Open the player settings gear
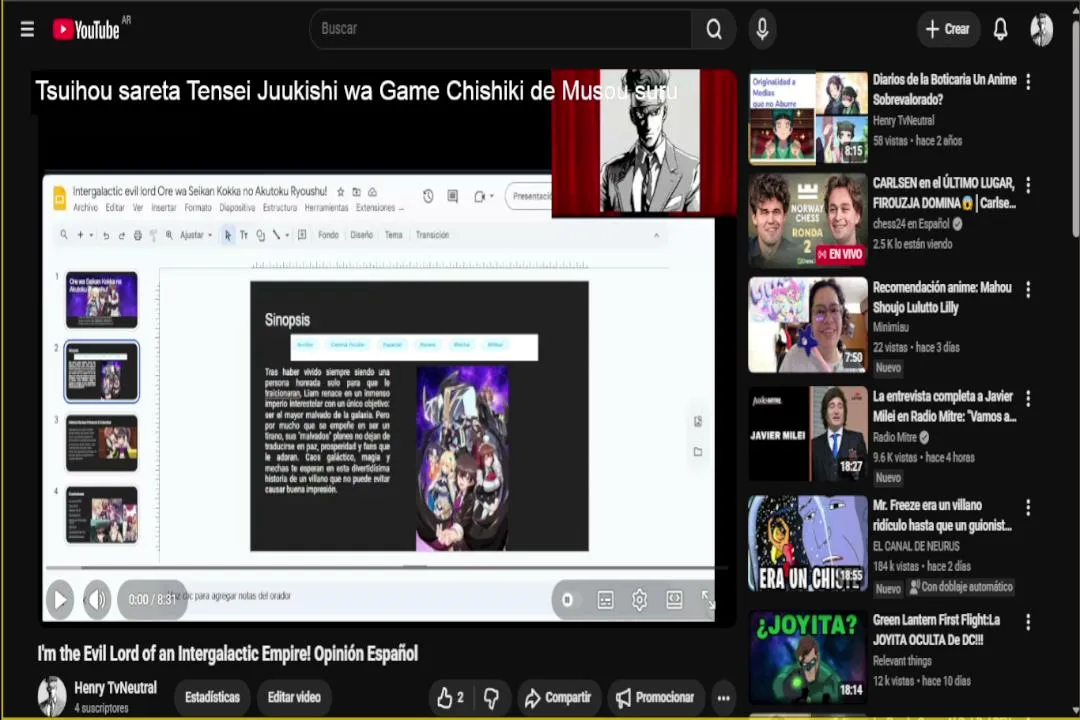Viewport: 1080px width, 720px height. point(639,599)
